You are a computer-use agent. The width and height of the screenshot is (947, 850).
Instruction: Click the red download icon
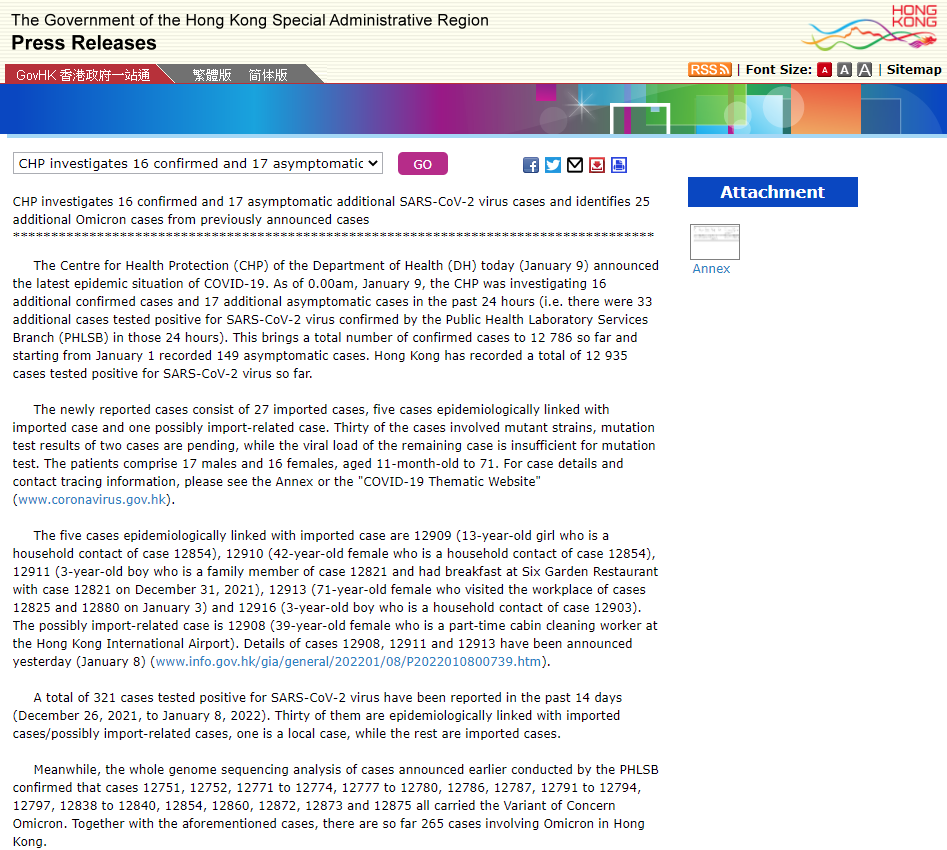[597, 165]
